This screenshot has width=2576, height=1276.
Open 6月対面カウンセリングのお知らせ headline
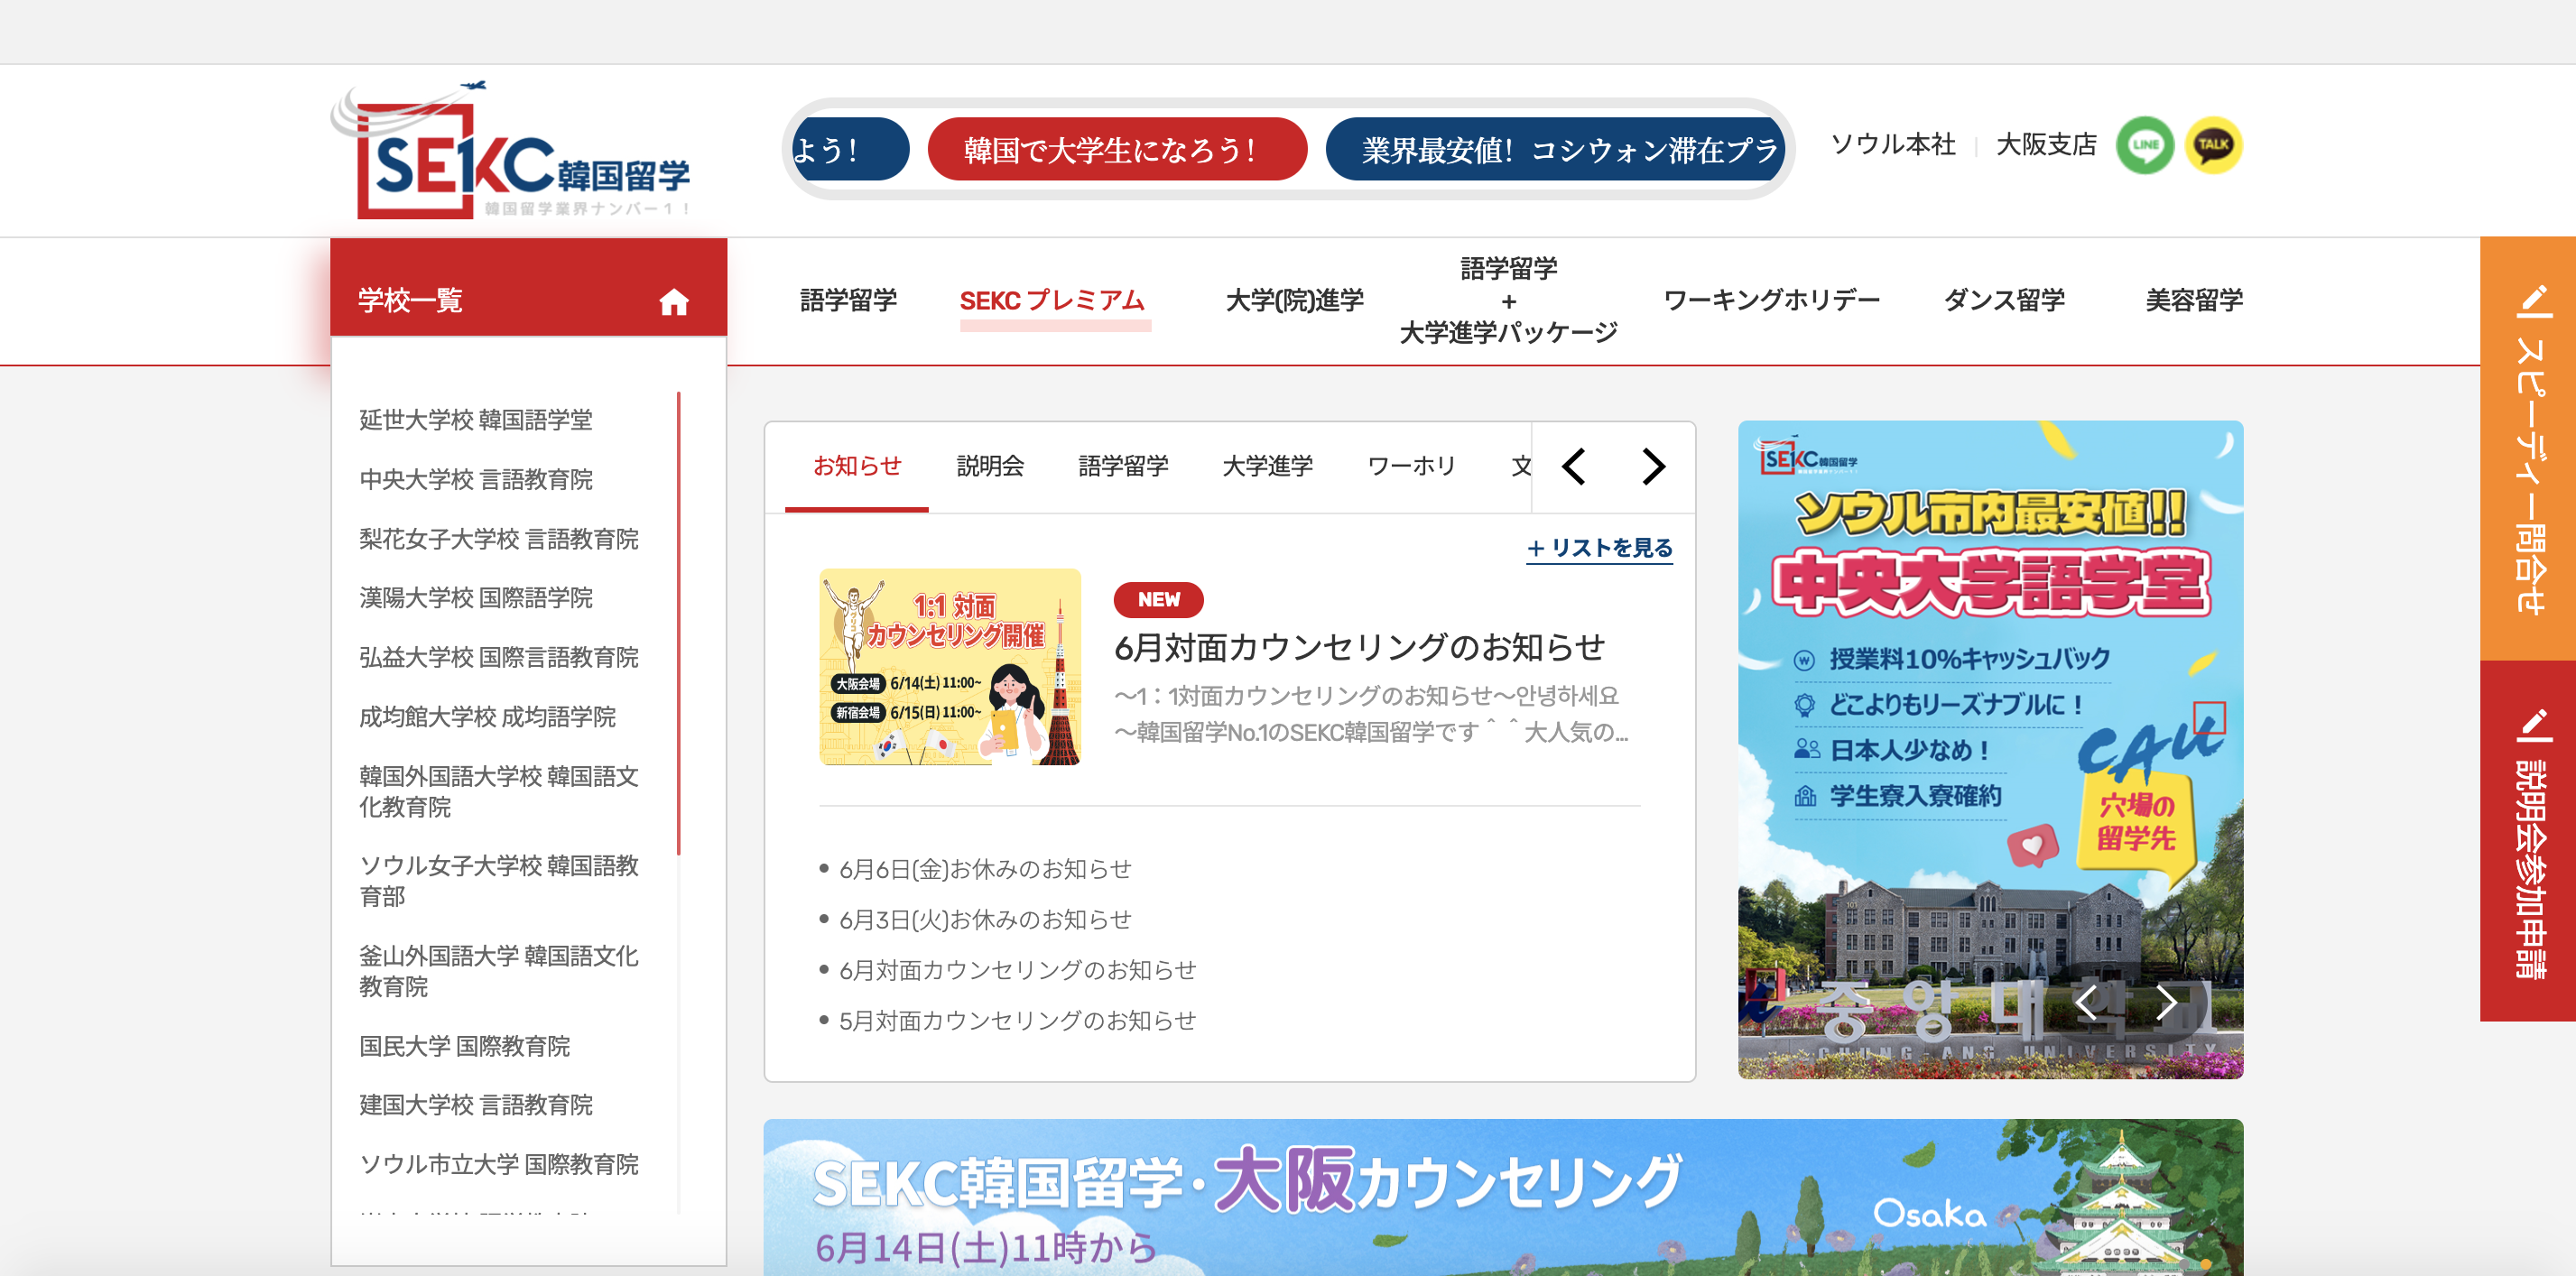1359,647
